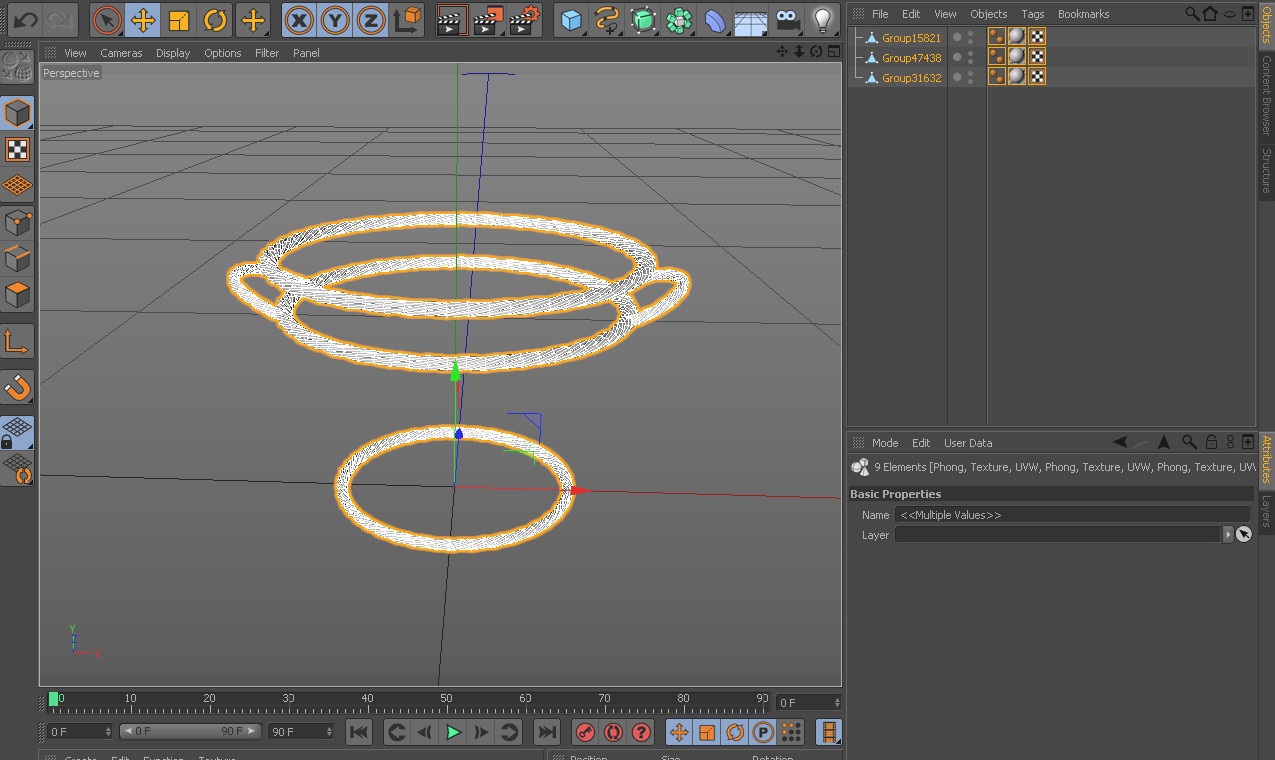1275x760 pixels.
Task: Toggle X axis lock
Action: 299,20
